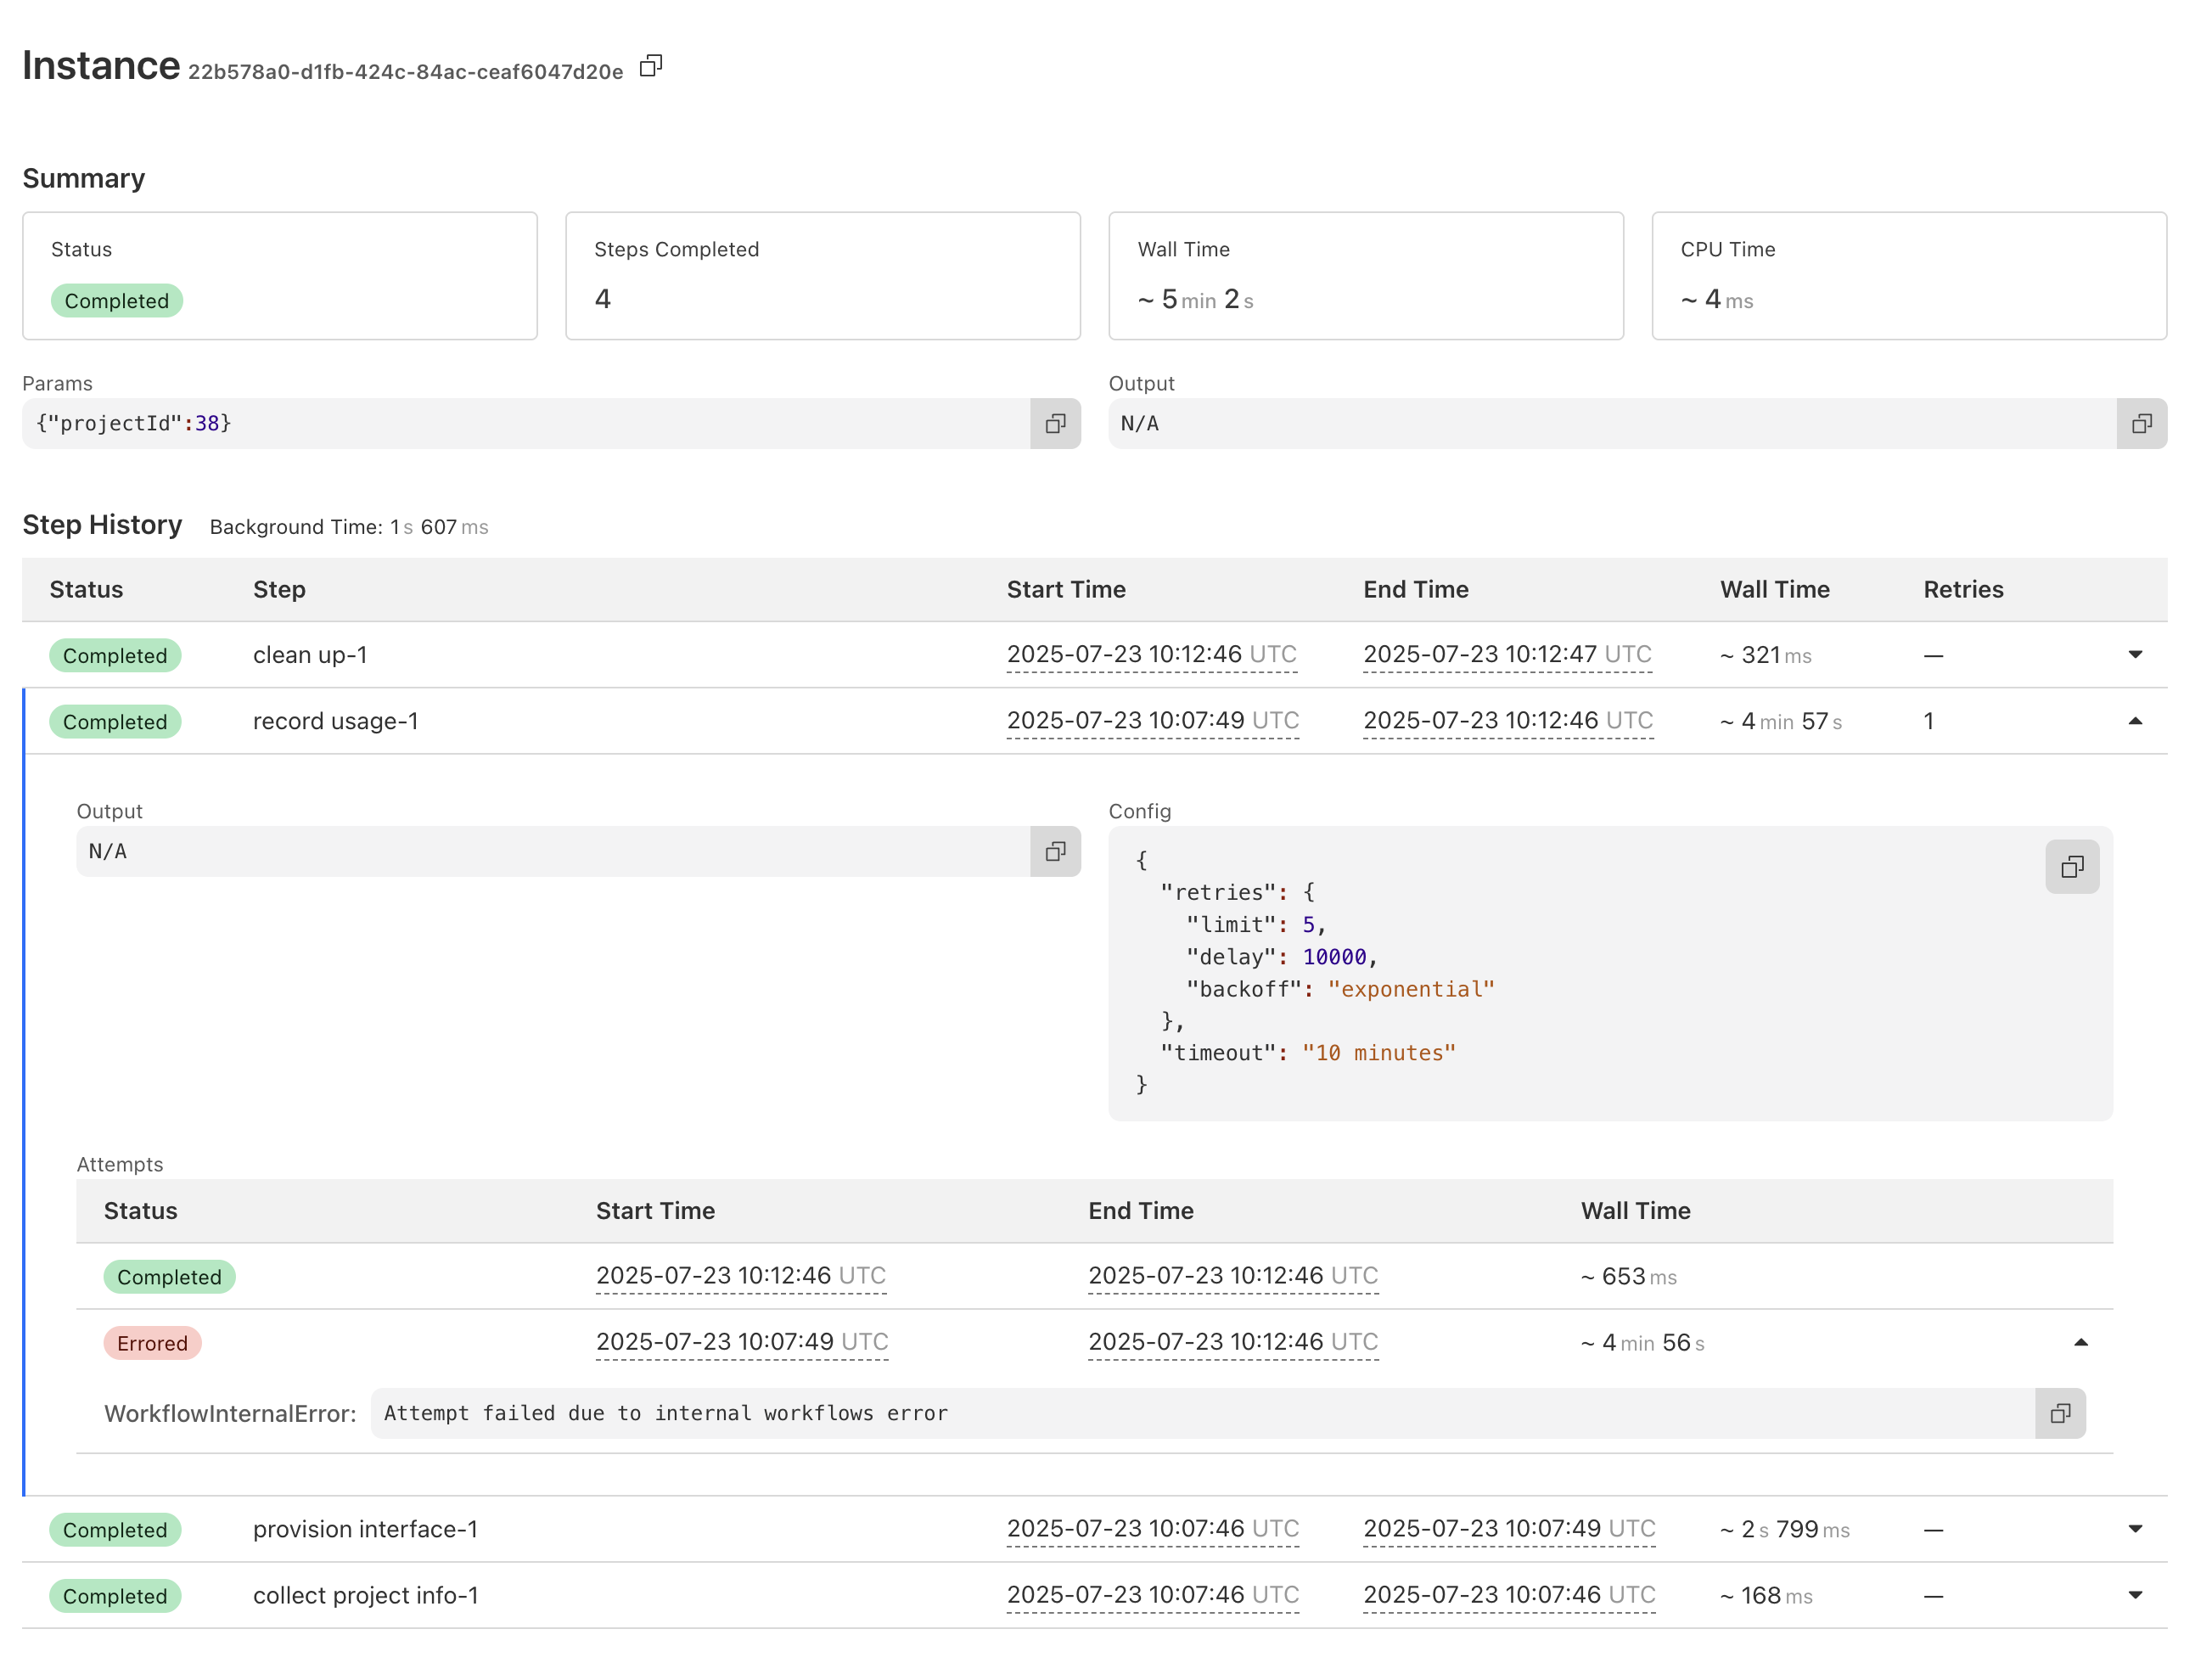This screenshot has height=1674, width=2212.
Task: Copy the Params JSON value
Action: pos(1055,424)
